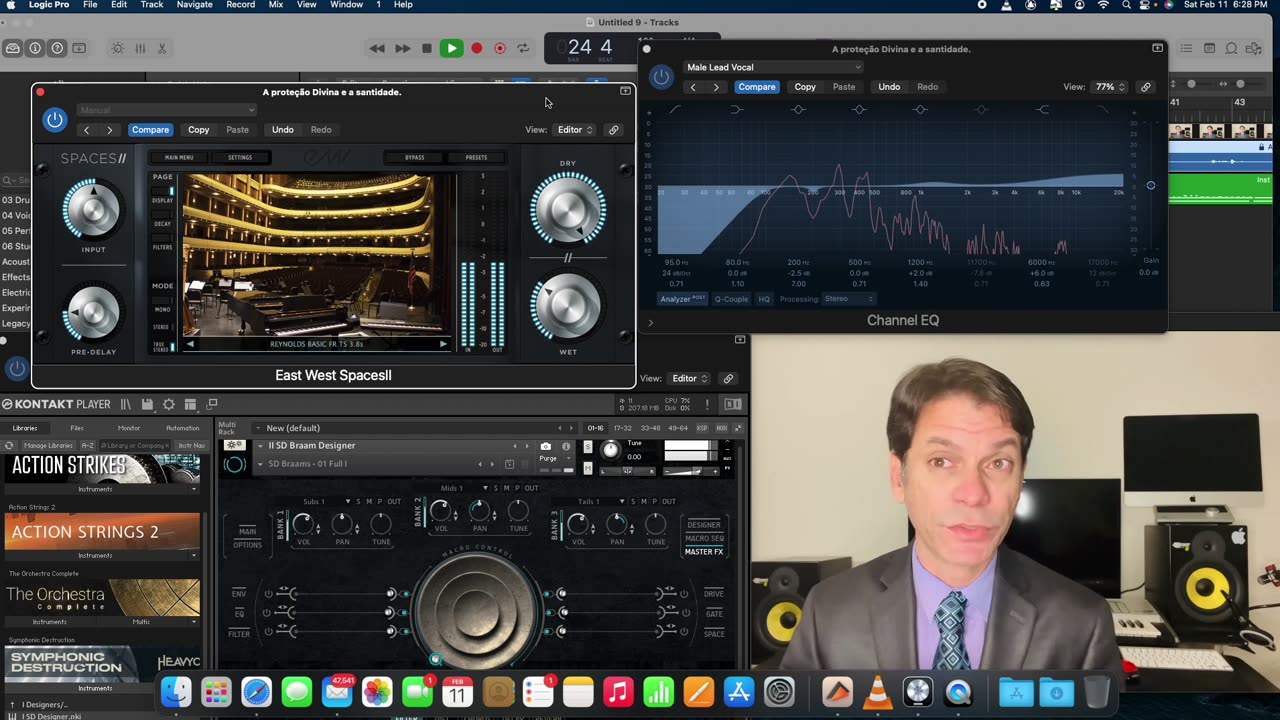Click Compare in the SpacesII plugin header
This screenshot has width=1280, height=720.
click(150, 130)
